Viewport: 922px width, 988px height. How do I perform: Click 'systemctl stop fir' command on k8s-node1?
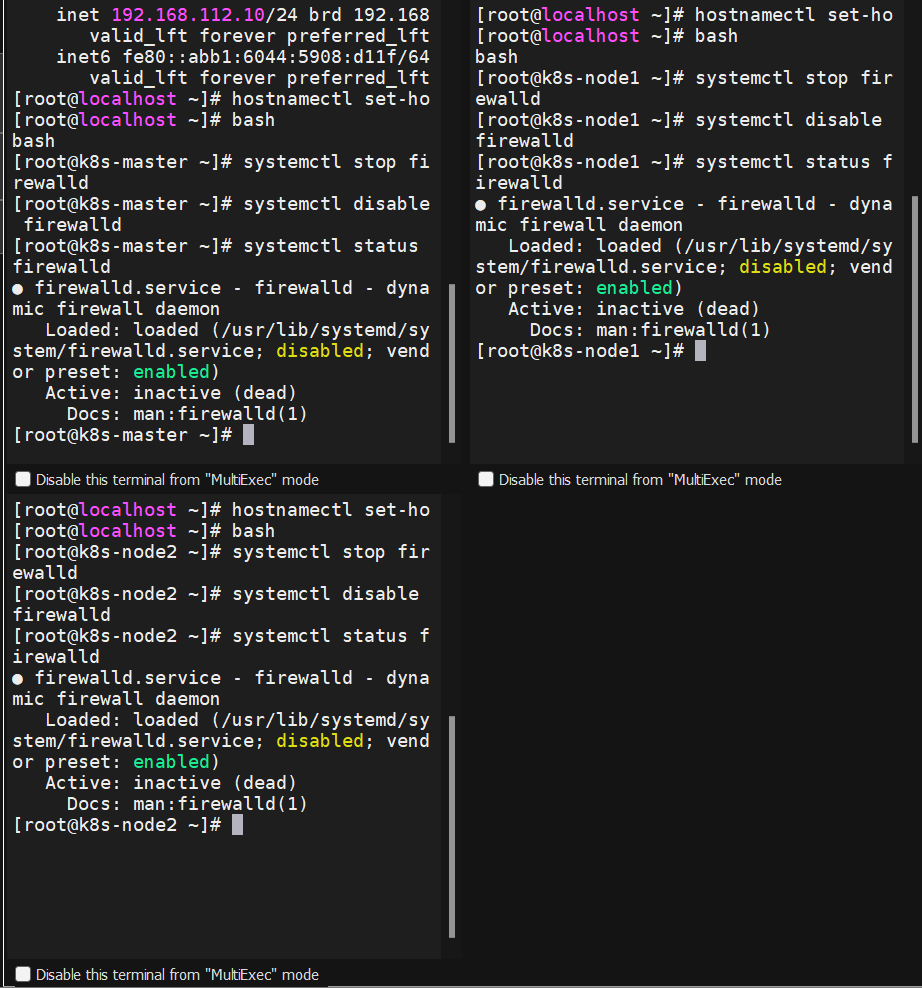click(794, 78)
